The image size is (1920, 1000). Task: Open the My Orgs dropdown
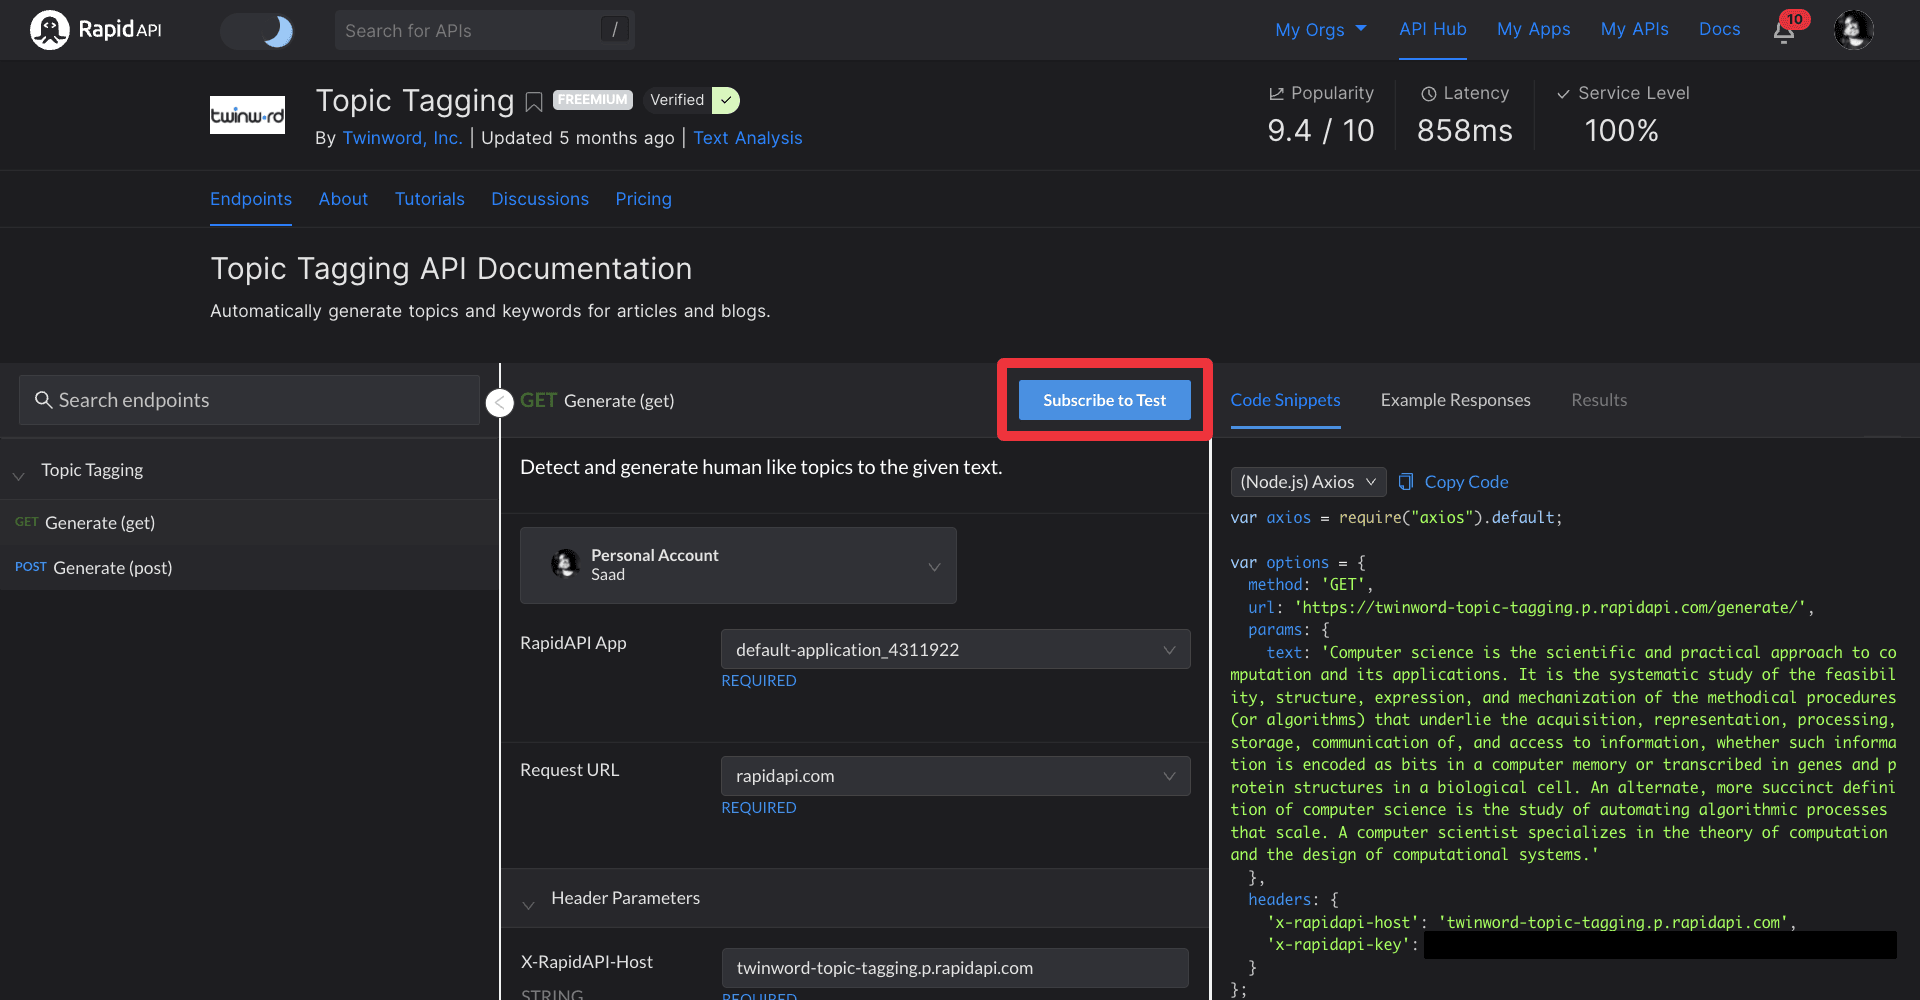point(1320,30)
